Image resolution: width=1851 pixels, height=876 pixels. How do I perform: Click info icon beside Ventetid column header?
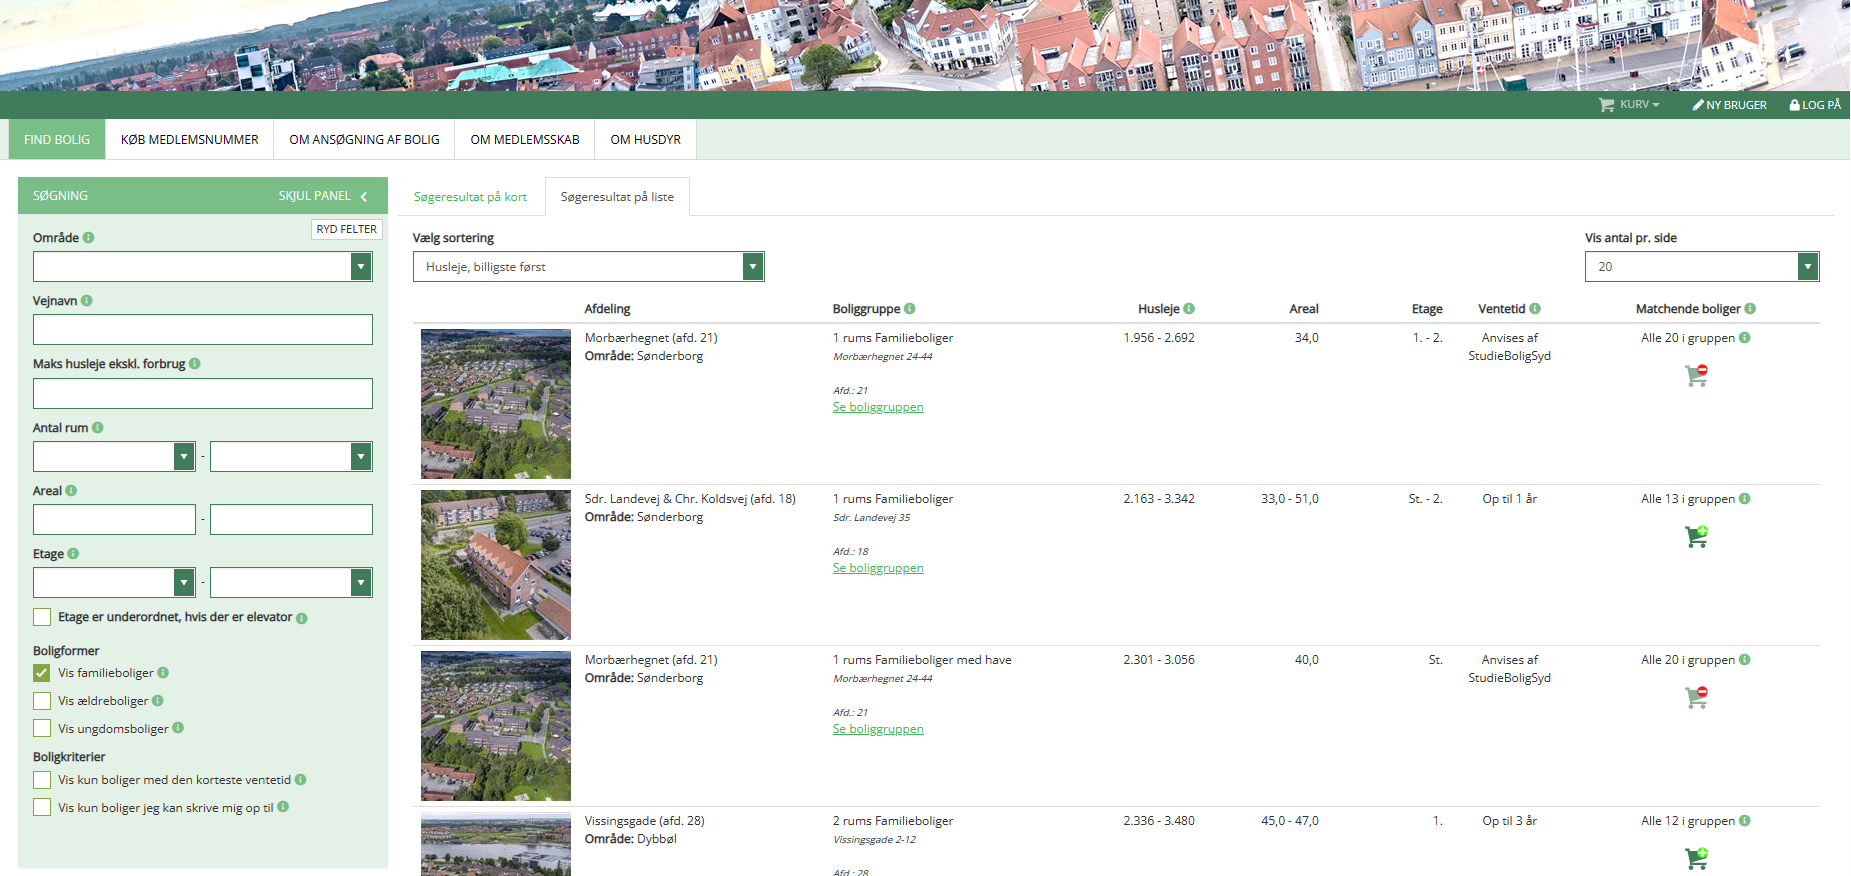(1535, 309)
